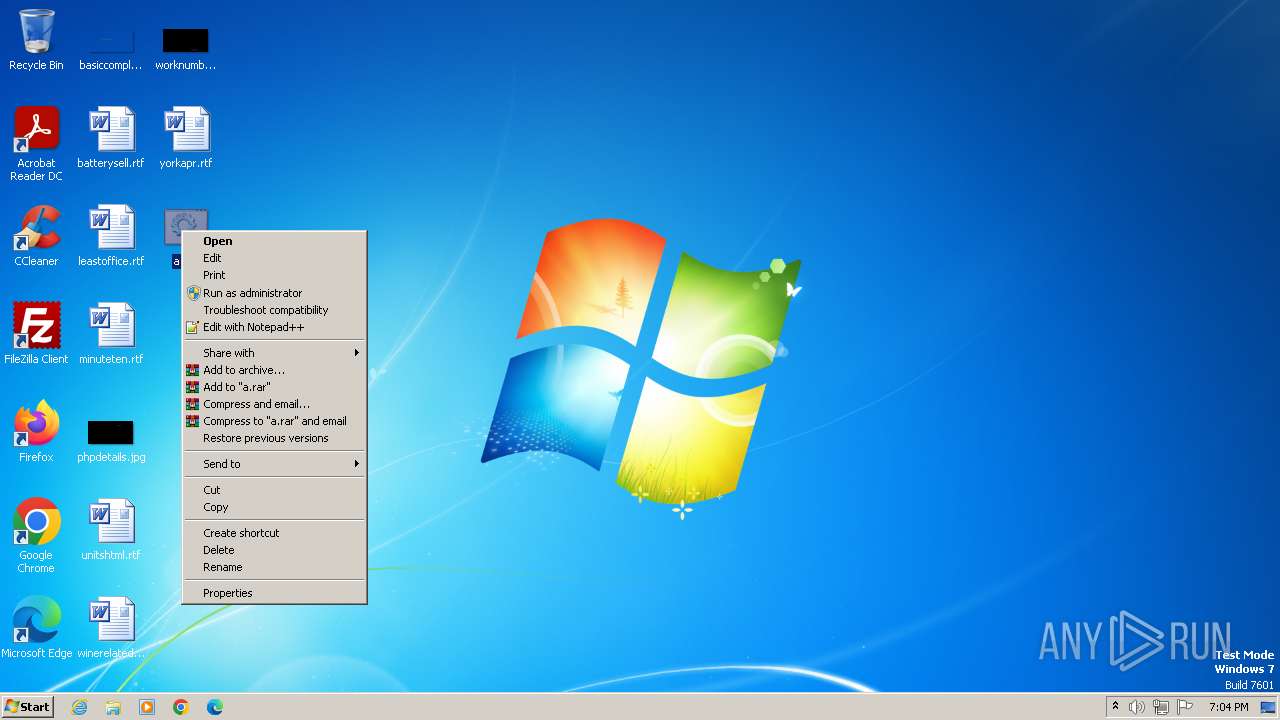The width and height of the screenshot is (1280, 720).
Task: Select Create shortcut
Action: [275, 533]
